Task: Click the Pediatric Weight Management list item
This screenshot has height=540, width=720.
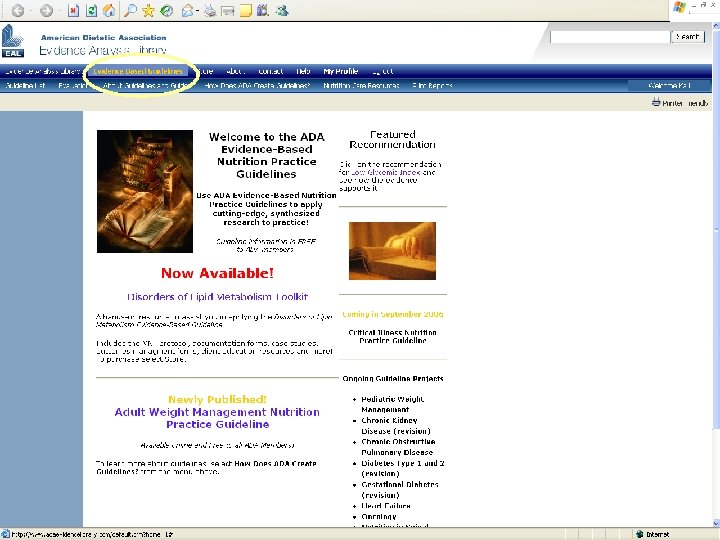Action: tap(393, 404)
